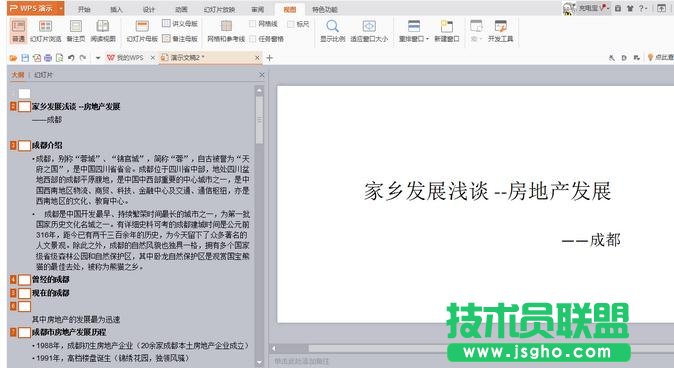Redo the last action
Viewport: 674px width, 368px height.
[83, 58]
